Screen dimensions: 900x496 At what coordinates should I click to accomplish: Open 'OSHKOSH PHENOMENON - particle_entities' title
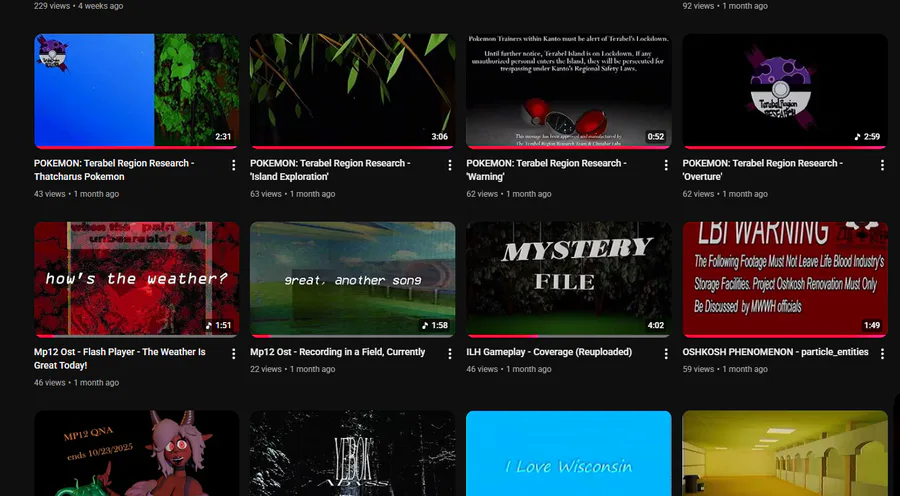tap(775, 352)
